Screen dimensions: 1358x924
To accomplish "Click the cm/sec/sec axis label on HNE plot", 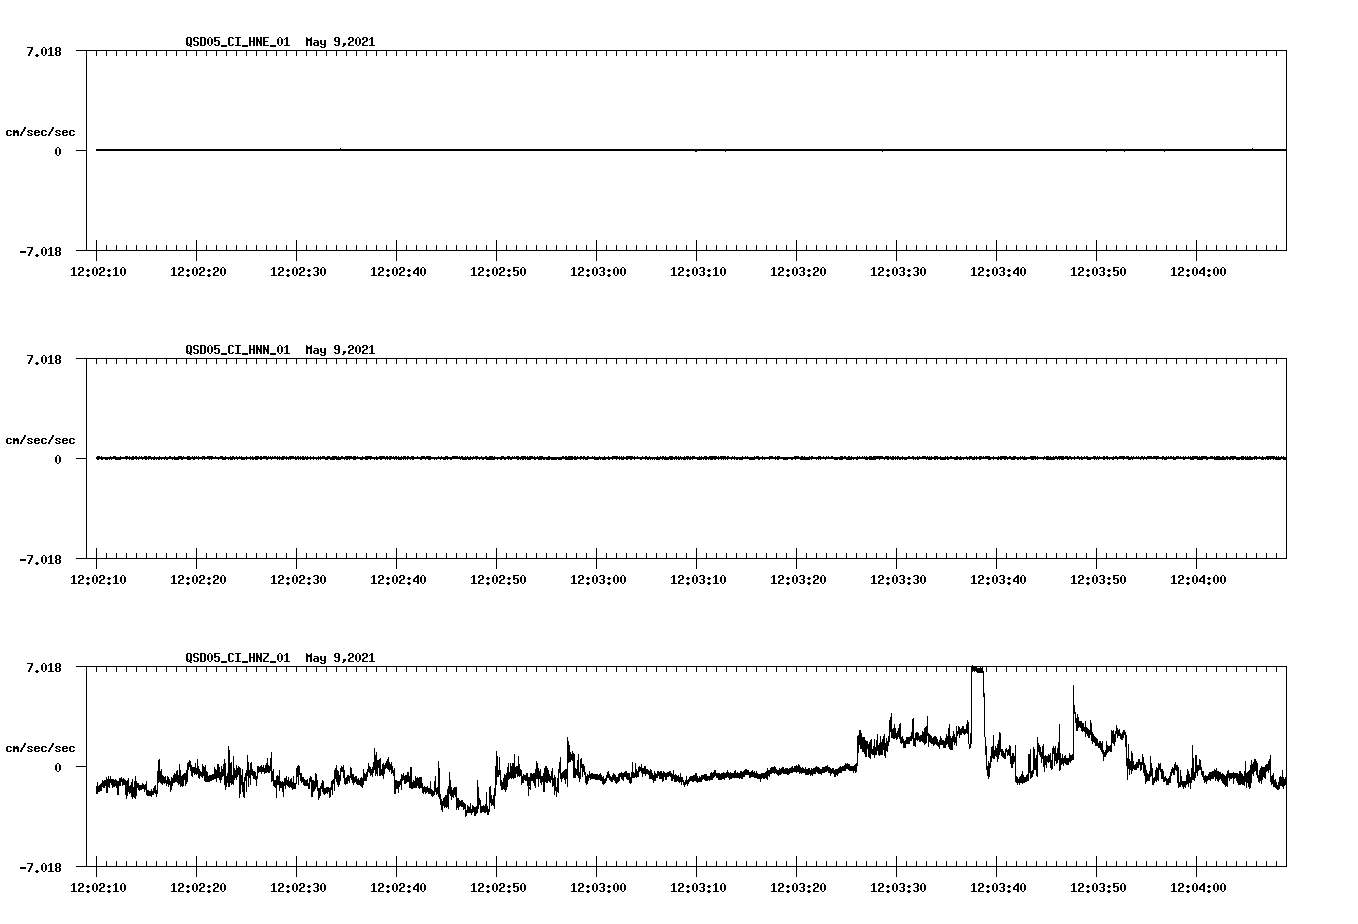I will [41, 130].
